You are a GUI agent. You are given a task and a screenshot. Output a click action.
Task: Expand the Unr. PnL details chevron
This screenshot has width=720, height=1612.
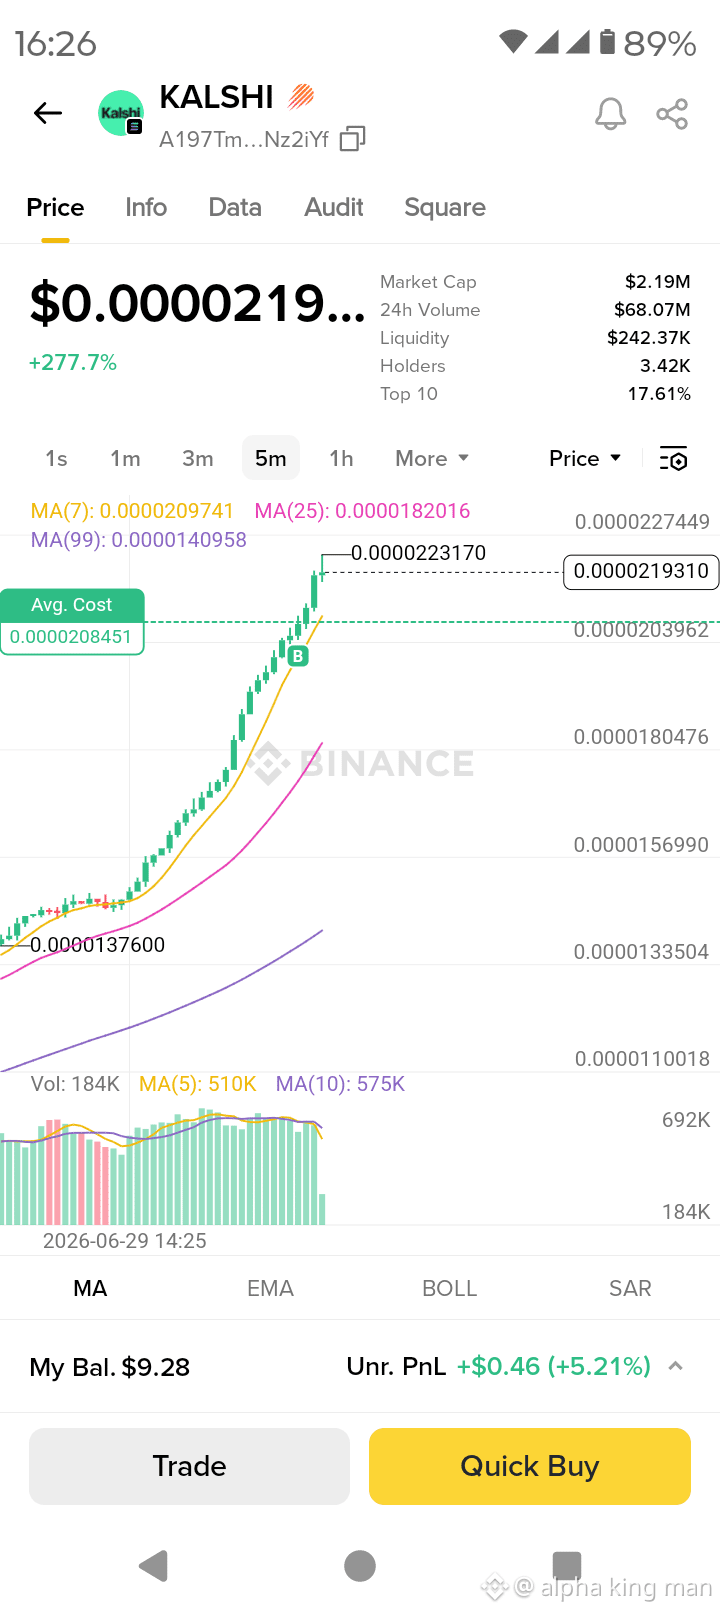pos(676,1366)
